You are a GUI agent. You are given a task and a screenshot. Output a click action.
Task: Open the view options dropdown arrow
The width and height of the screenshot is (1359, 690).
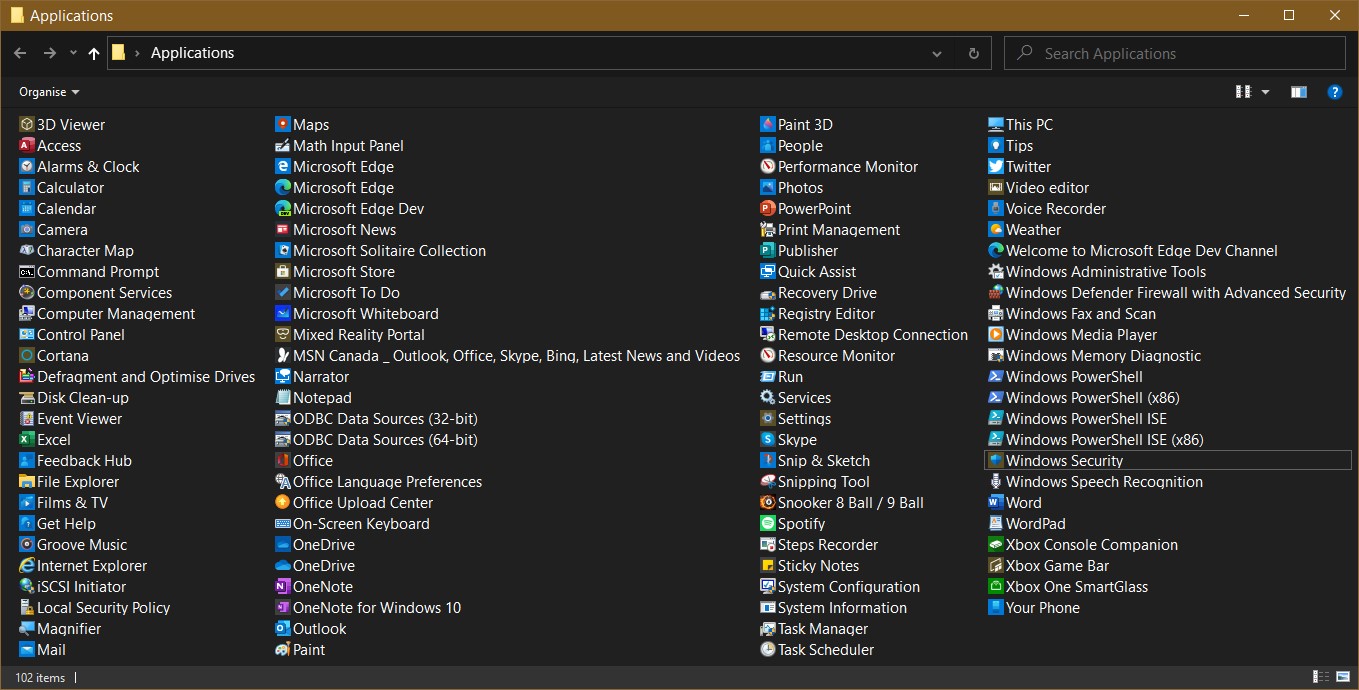(x=1265, y=92)
